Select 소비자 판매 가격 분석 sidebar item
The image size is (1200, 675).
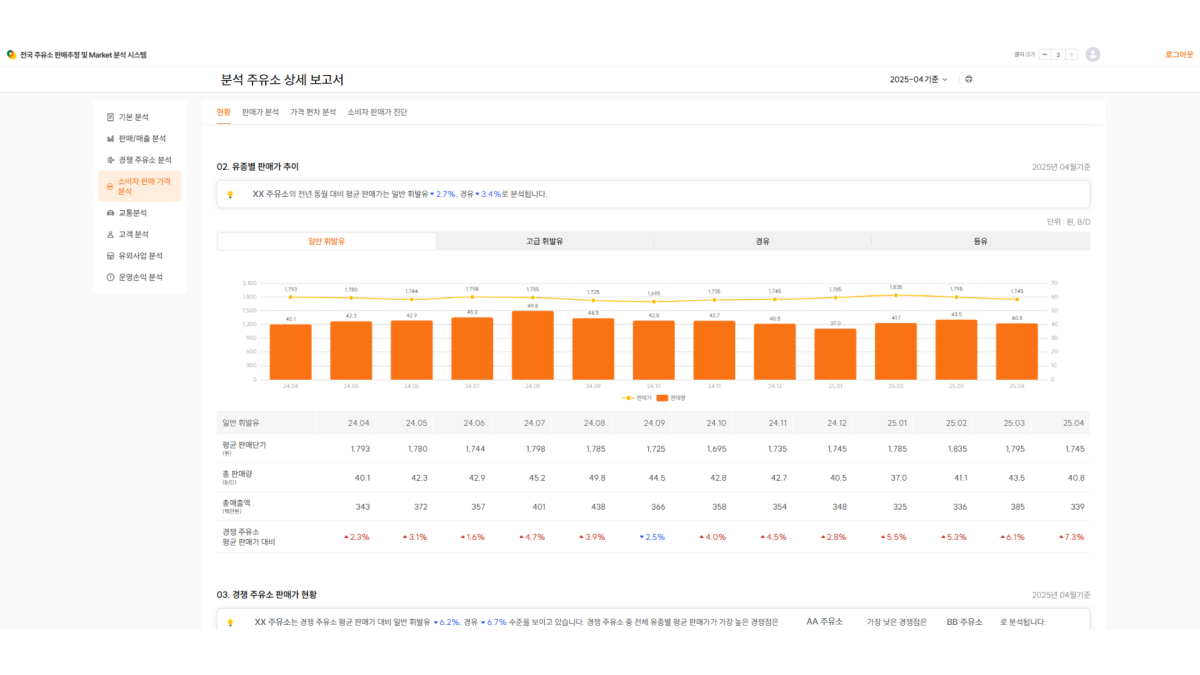point(139,186)
